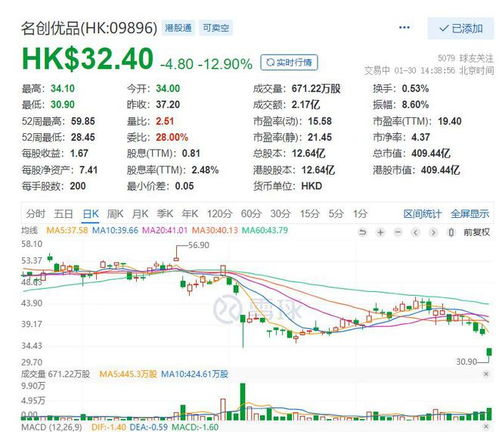Switch to the 五日 chart tab
Screen dimensions: 499x432
(63, 214)
